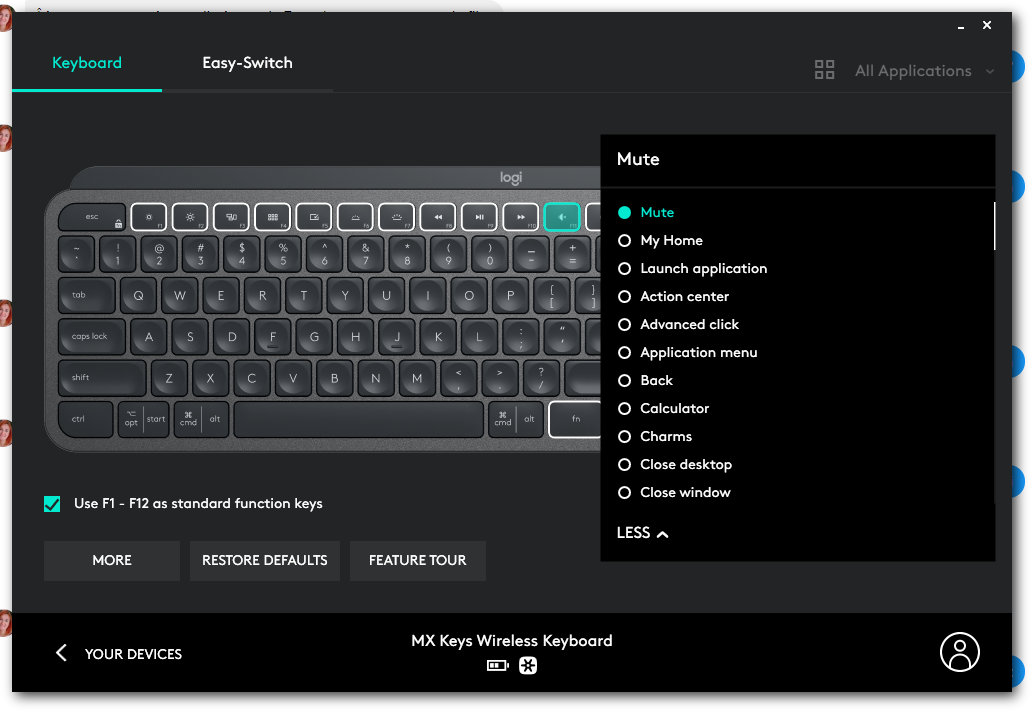Click the MORE button
This screenshot has width=1032, height=712.
(x=112, y=561)
